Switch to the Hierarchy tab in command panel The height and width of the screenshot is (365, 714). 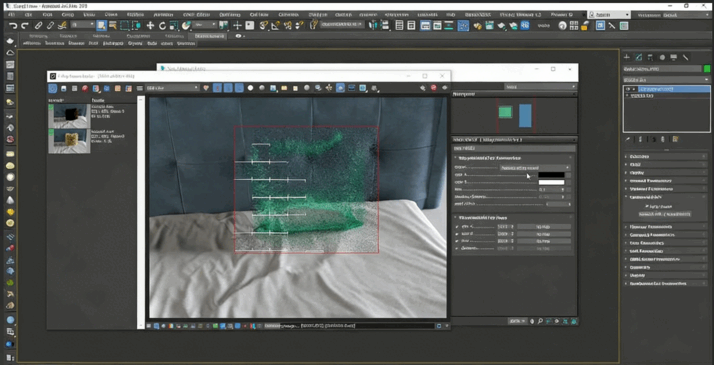[651, 57]
